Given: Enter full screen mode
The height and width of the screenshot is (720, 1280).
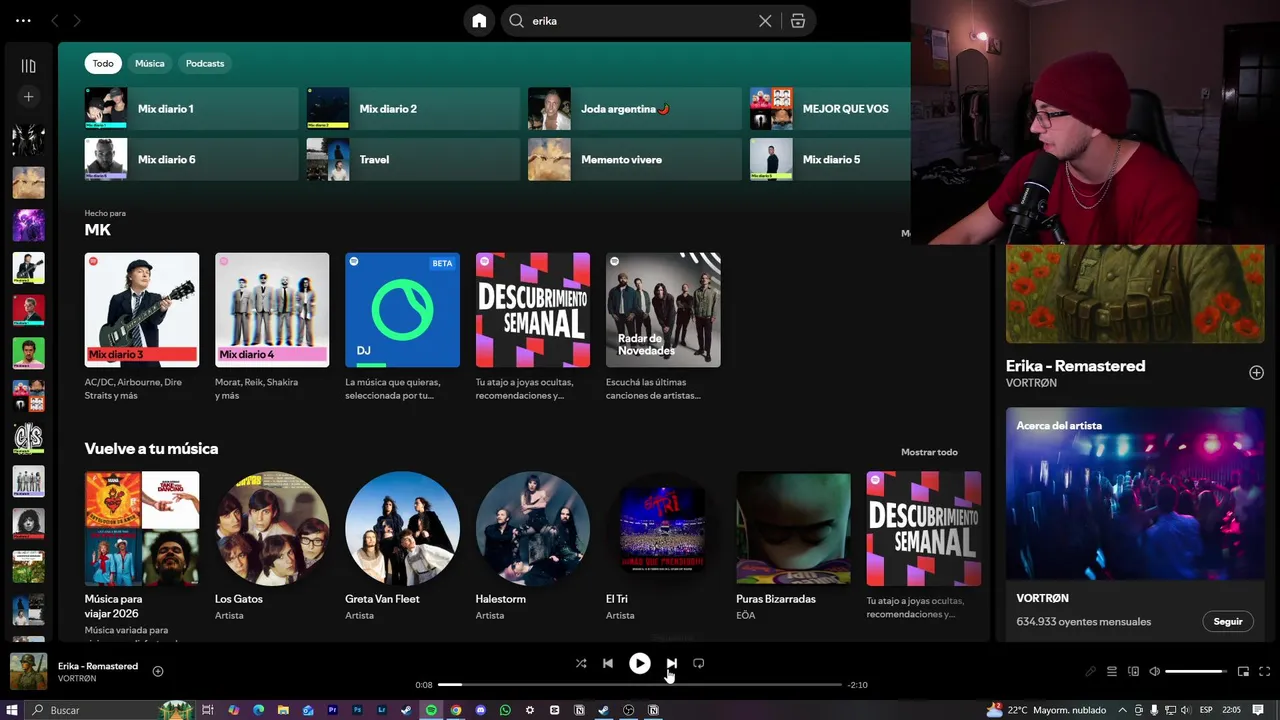Looking at the screenshot, I should point(1265,671).
